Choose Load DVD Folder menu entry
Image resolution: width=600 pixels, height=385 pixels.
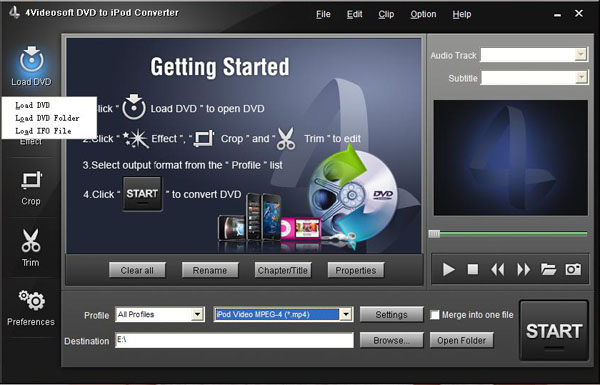coord(47,118)
